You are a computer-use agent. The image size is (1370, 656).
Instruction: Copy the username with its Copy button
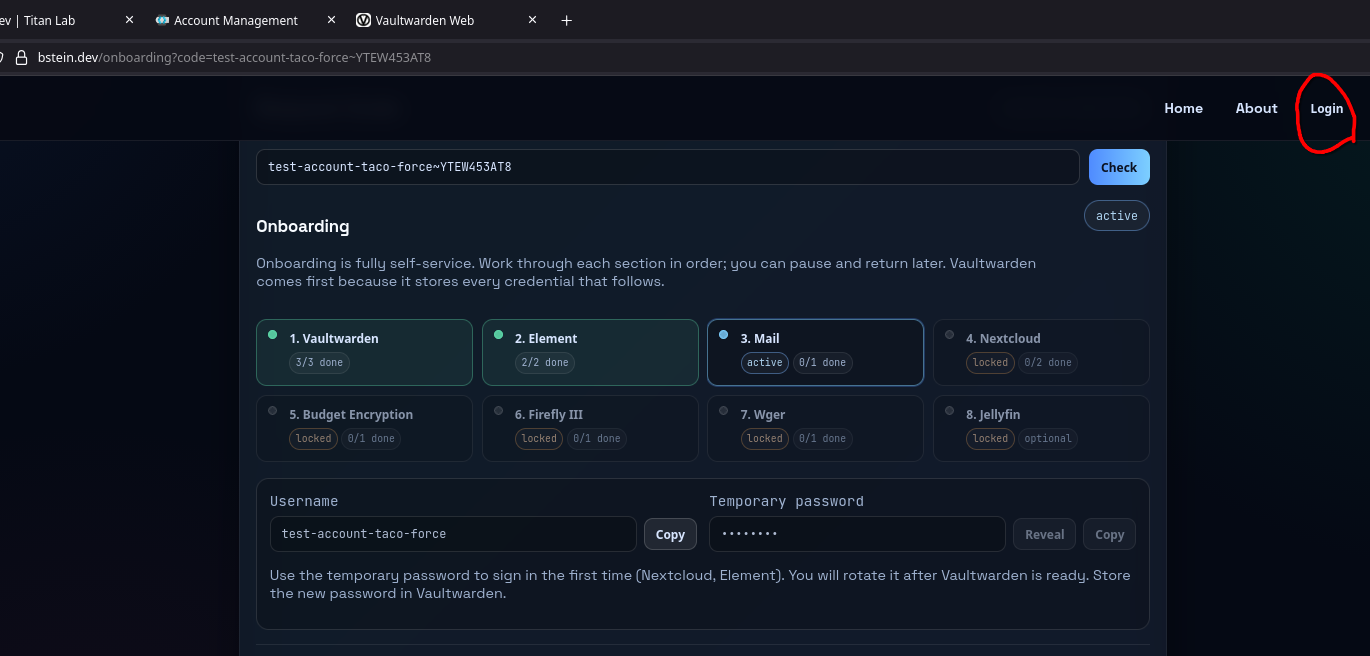pyautogui.click(x=669, y=535)
